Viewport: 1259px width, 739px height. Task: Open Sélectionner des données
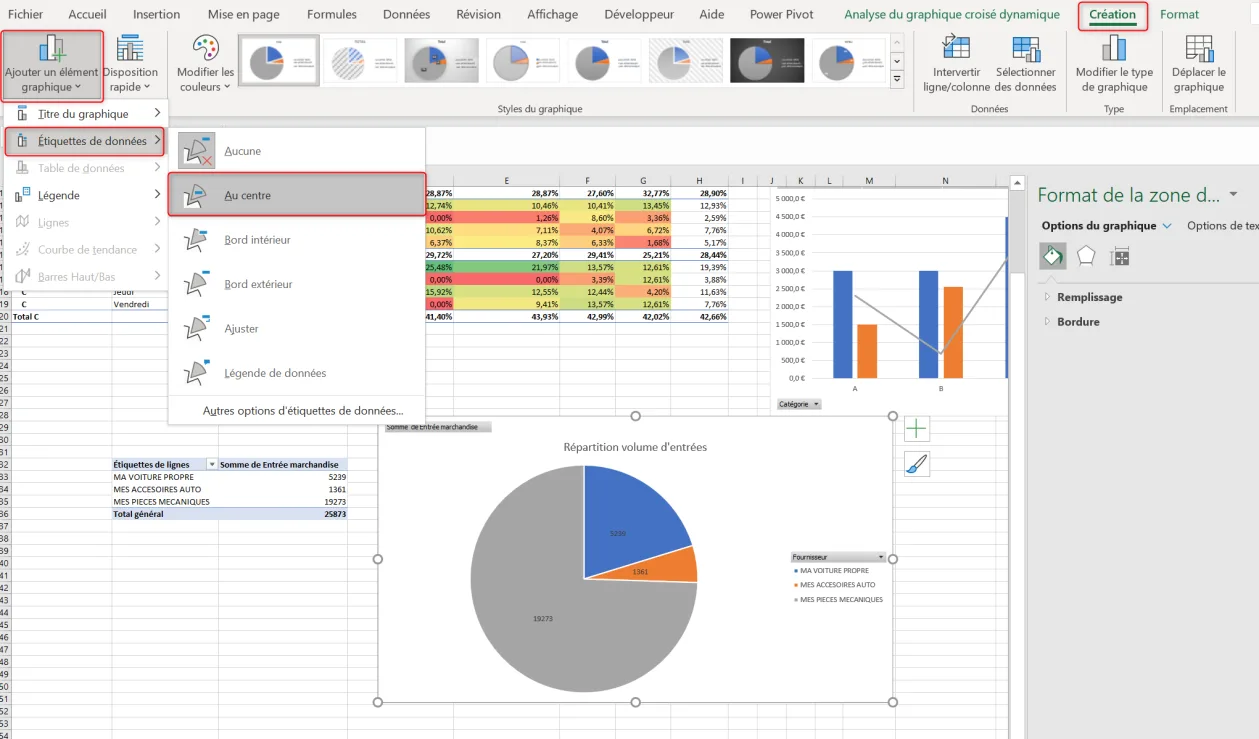click(x=1026, y=65)
